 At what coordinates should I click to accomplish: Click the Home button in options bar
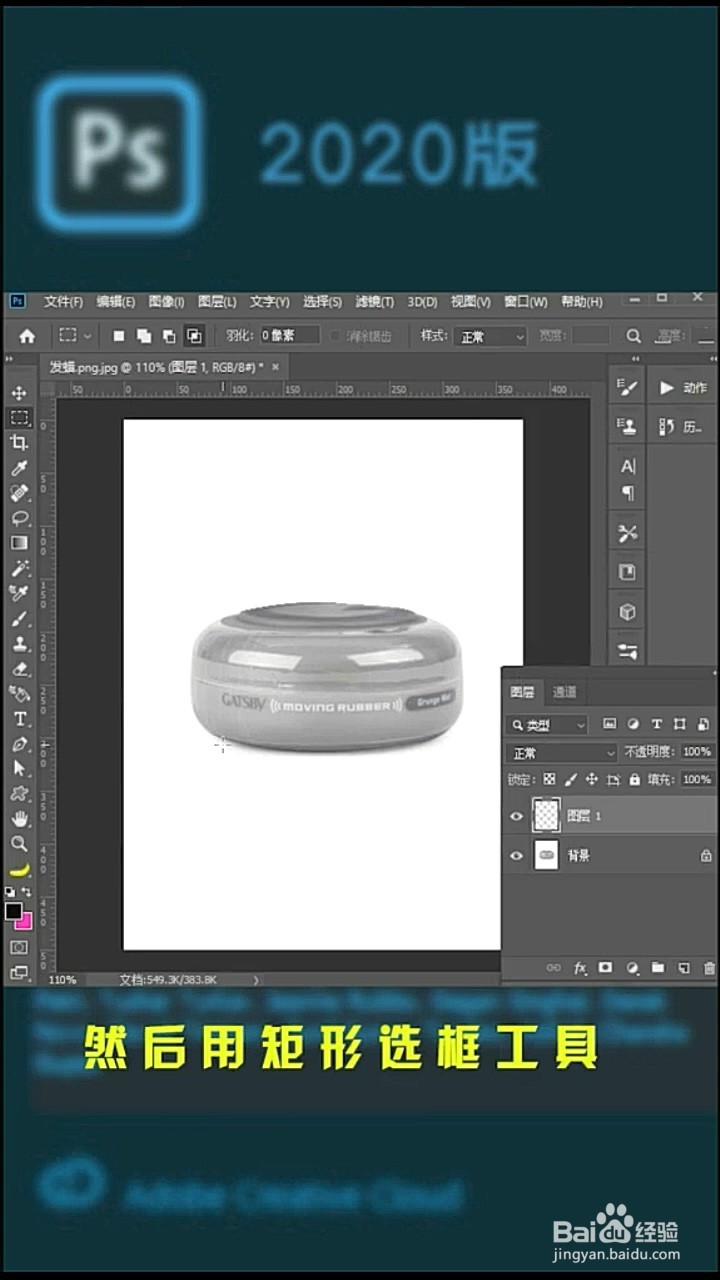click(27, 336)
